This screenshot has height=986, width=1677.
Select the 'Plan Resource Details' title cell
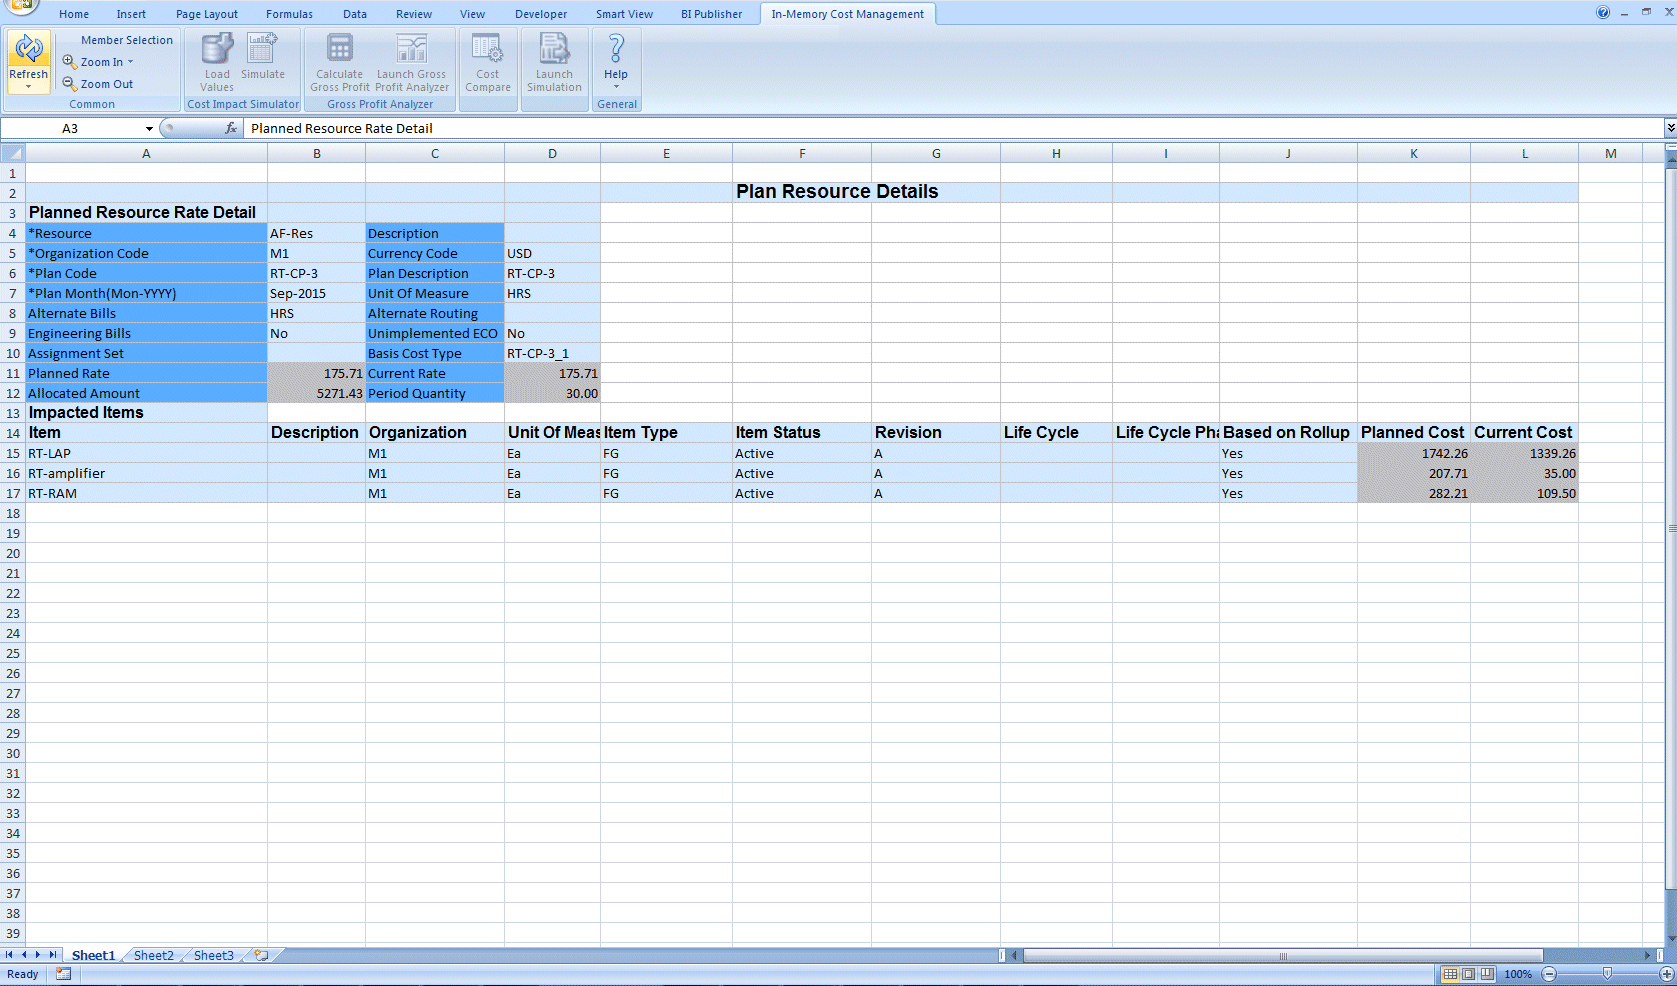837,192
